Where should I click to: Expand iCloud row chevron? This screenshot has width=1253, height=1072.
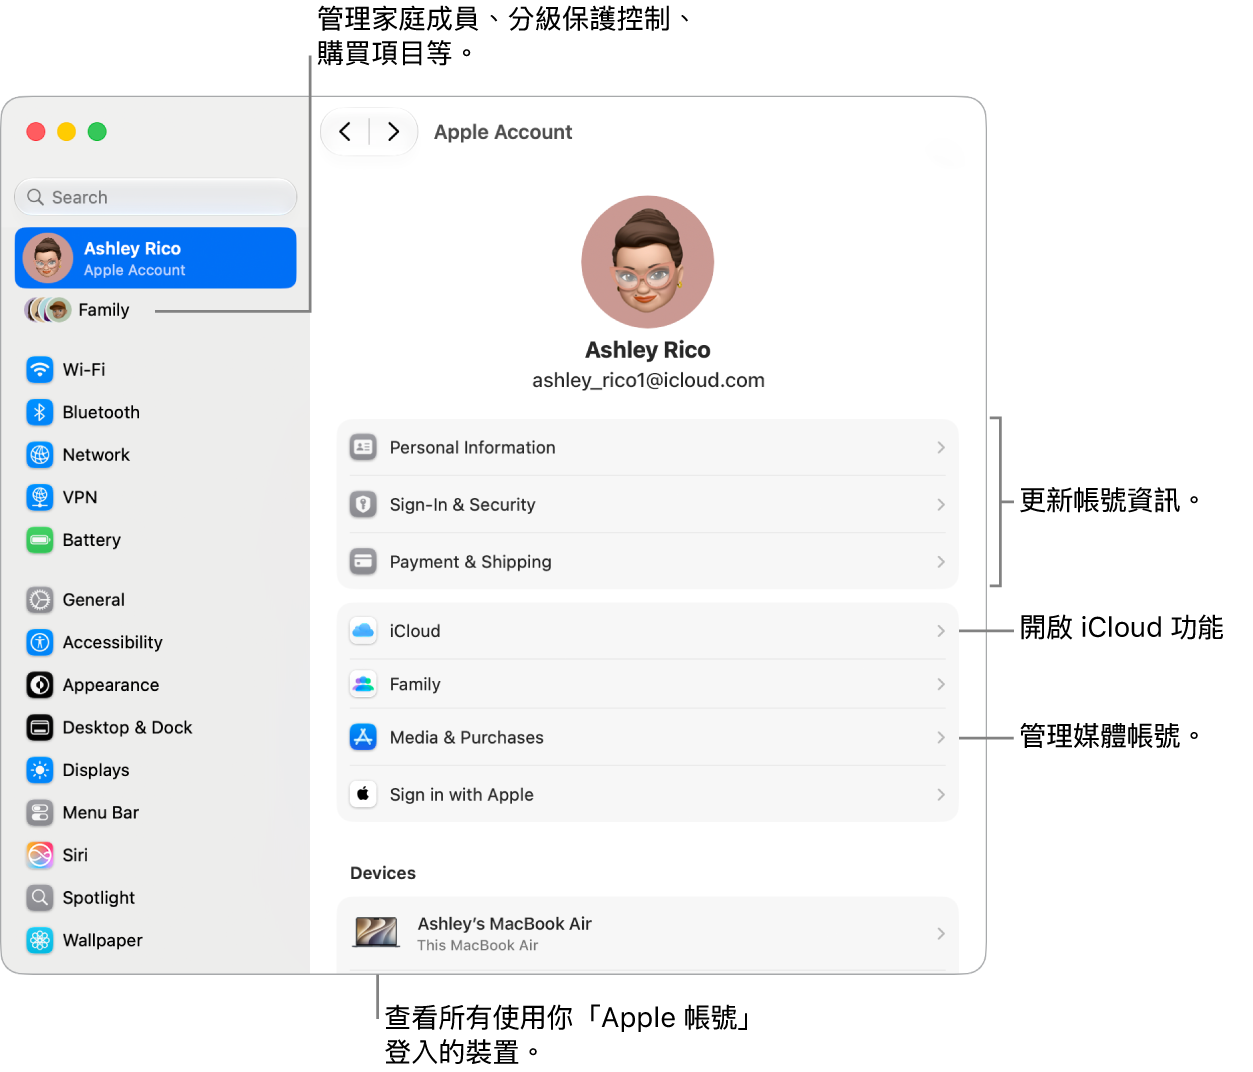[940, 631]
